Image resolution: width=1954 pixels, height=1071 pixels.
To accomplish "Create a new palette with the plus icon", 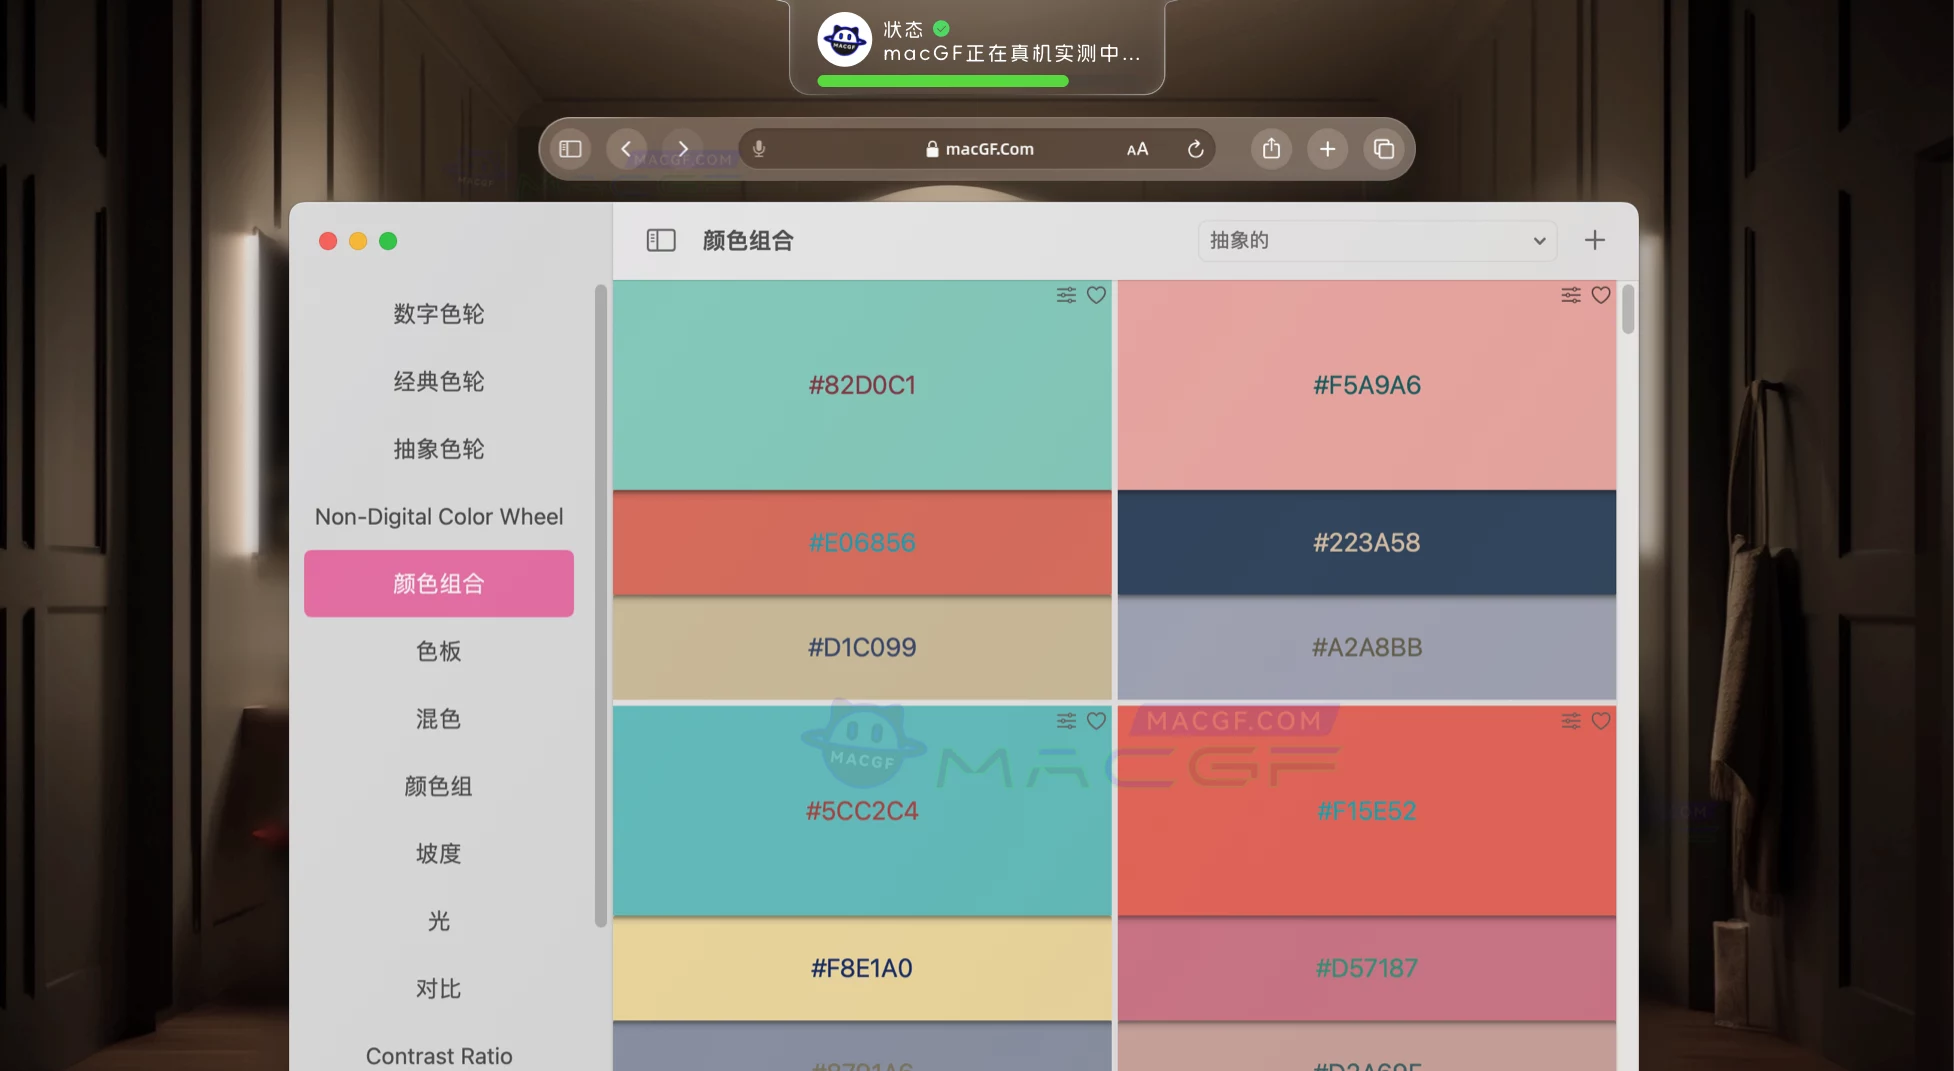I will [x=1594, y=240].
